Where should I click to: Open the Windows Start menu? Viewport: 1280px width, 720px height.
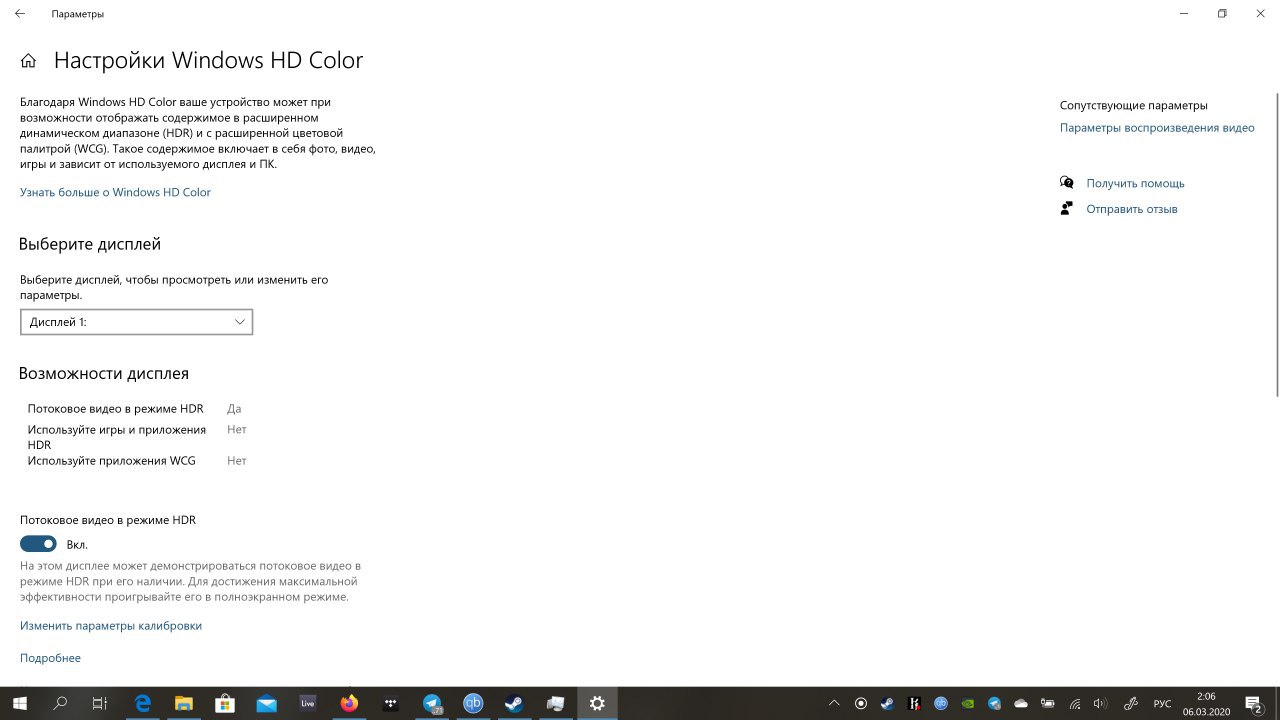click(x=19, y=703)
